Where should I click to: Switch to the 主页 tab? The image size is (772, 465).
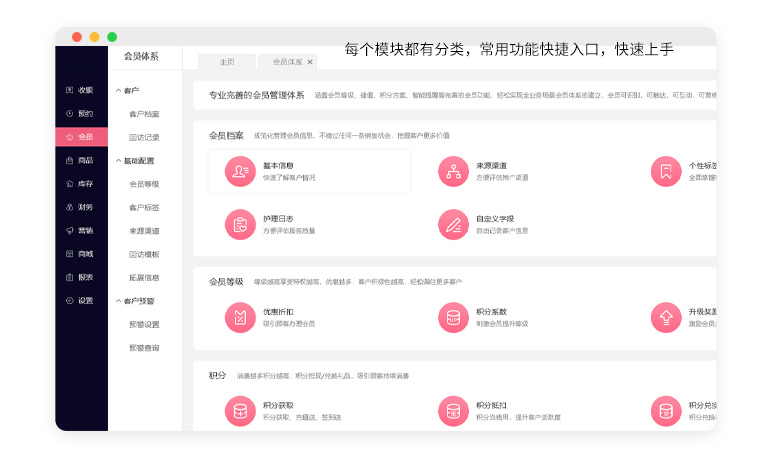click(227, 62)
